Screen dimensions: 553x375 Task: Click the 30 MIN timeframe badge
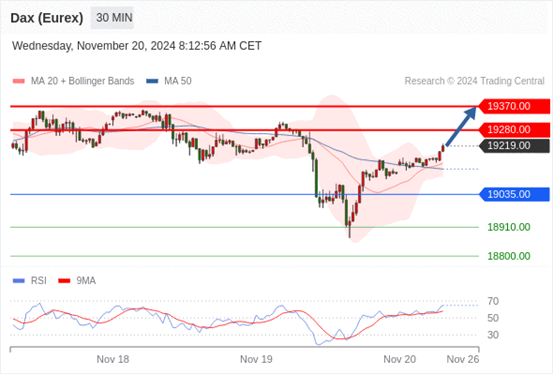click(x=112, y=18)
